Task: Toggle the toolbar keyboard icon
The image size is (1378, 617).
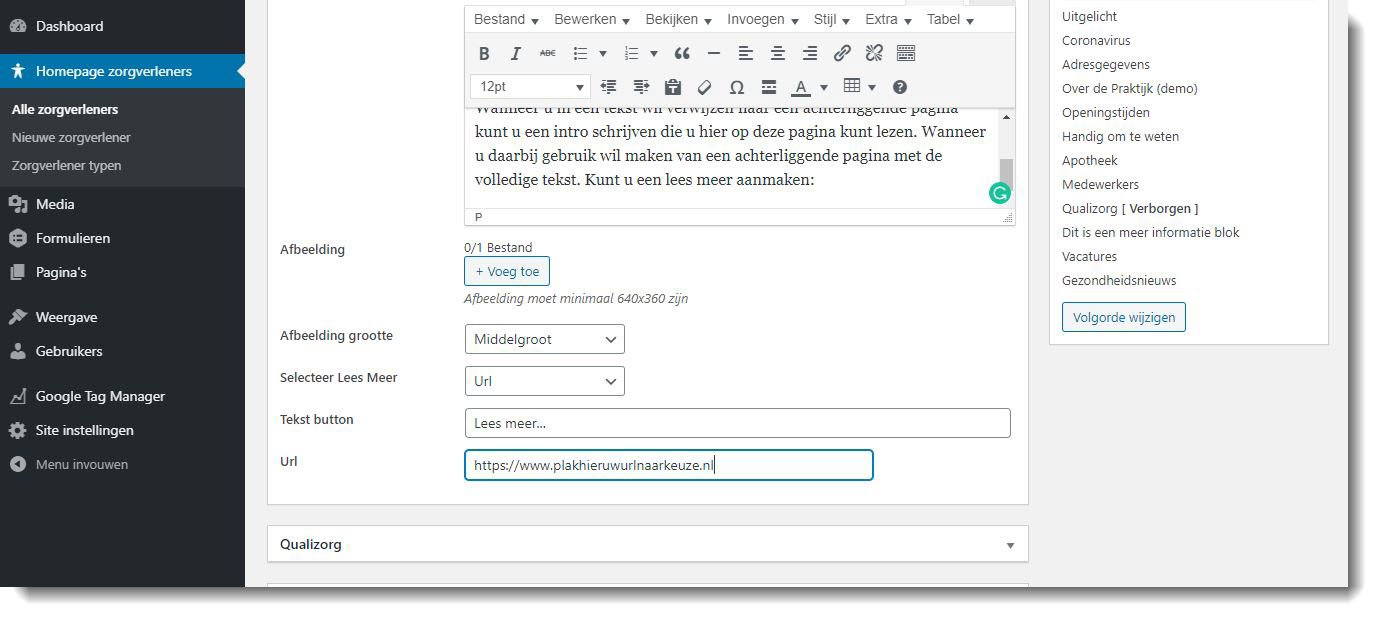Action: click(906, 53)
